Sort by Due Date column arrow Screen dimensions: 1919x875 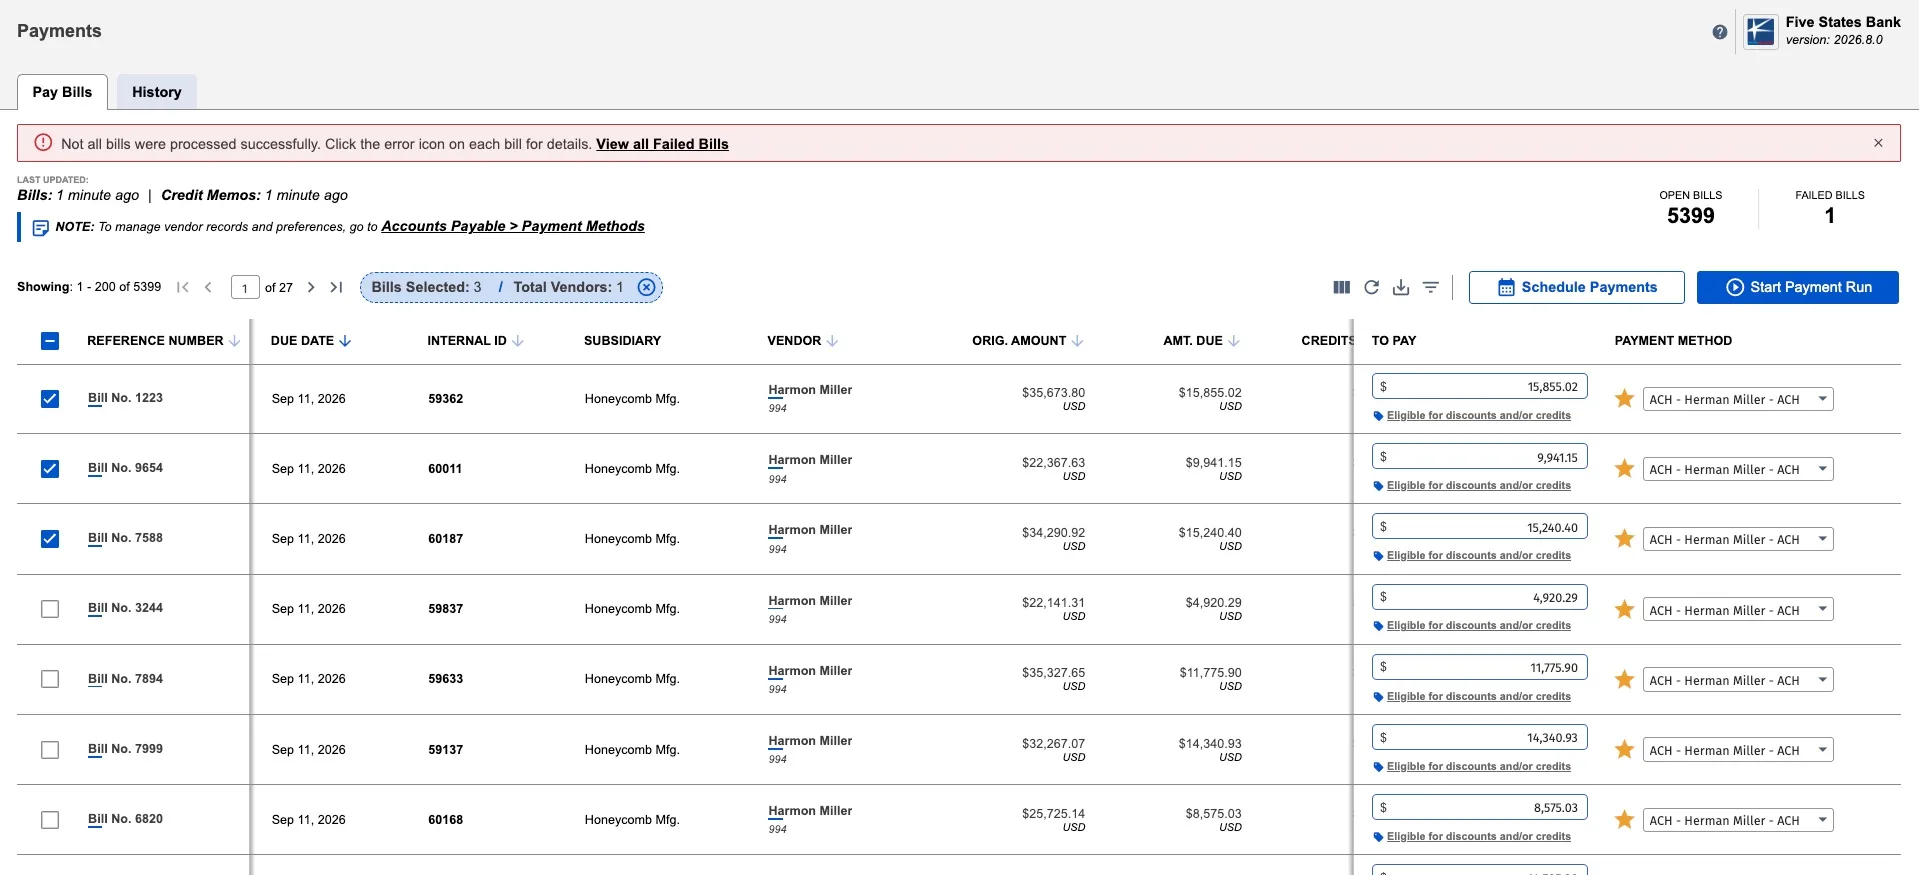click(x=345, y=341)
